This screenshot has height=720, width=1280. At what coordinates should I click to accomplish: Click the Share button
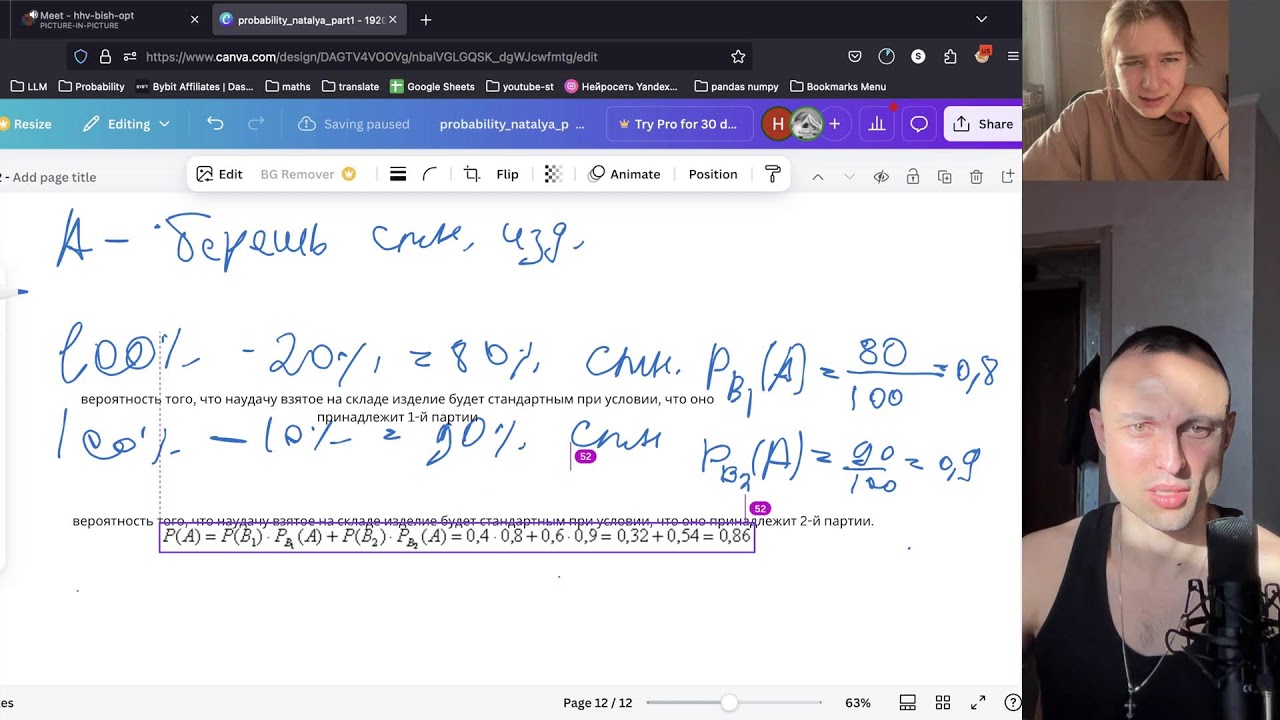[x=983, y=124]
